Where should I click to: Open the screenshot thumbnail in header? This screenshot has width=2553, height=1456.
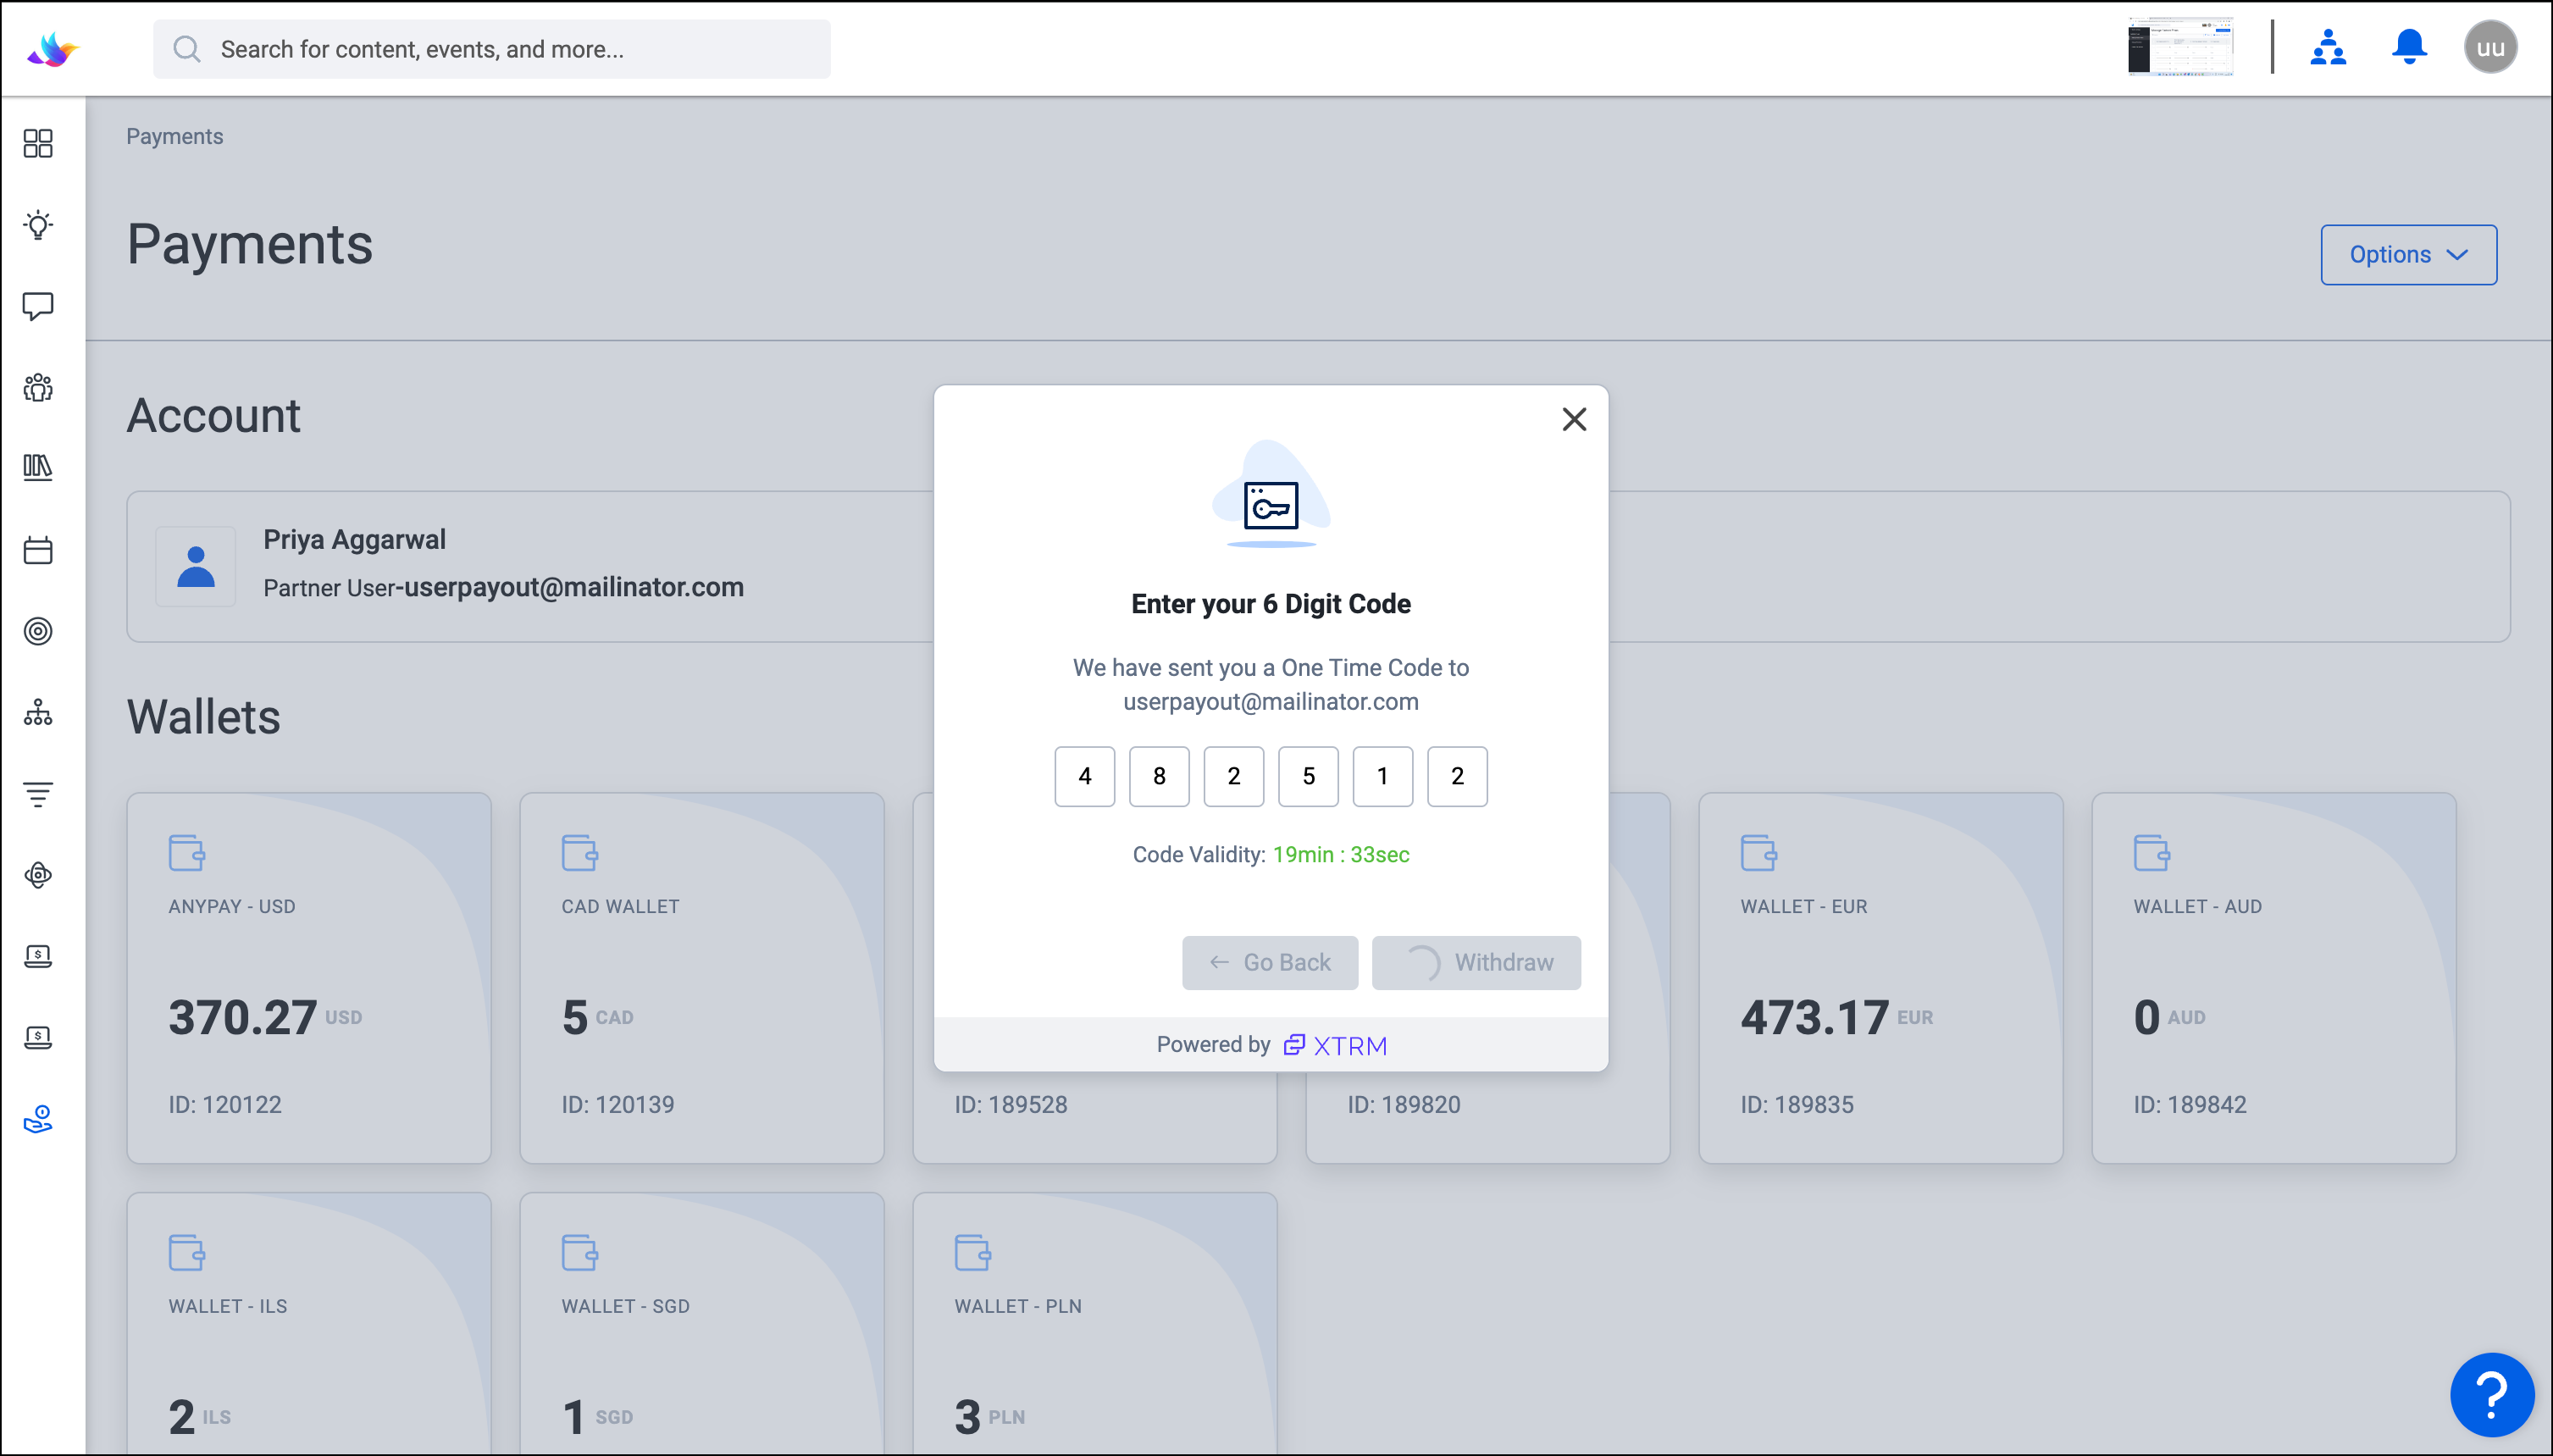pyautogui.click(x=2180, y=47)
